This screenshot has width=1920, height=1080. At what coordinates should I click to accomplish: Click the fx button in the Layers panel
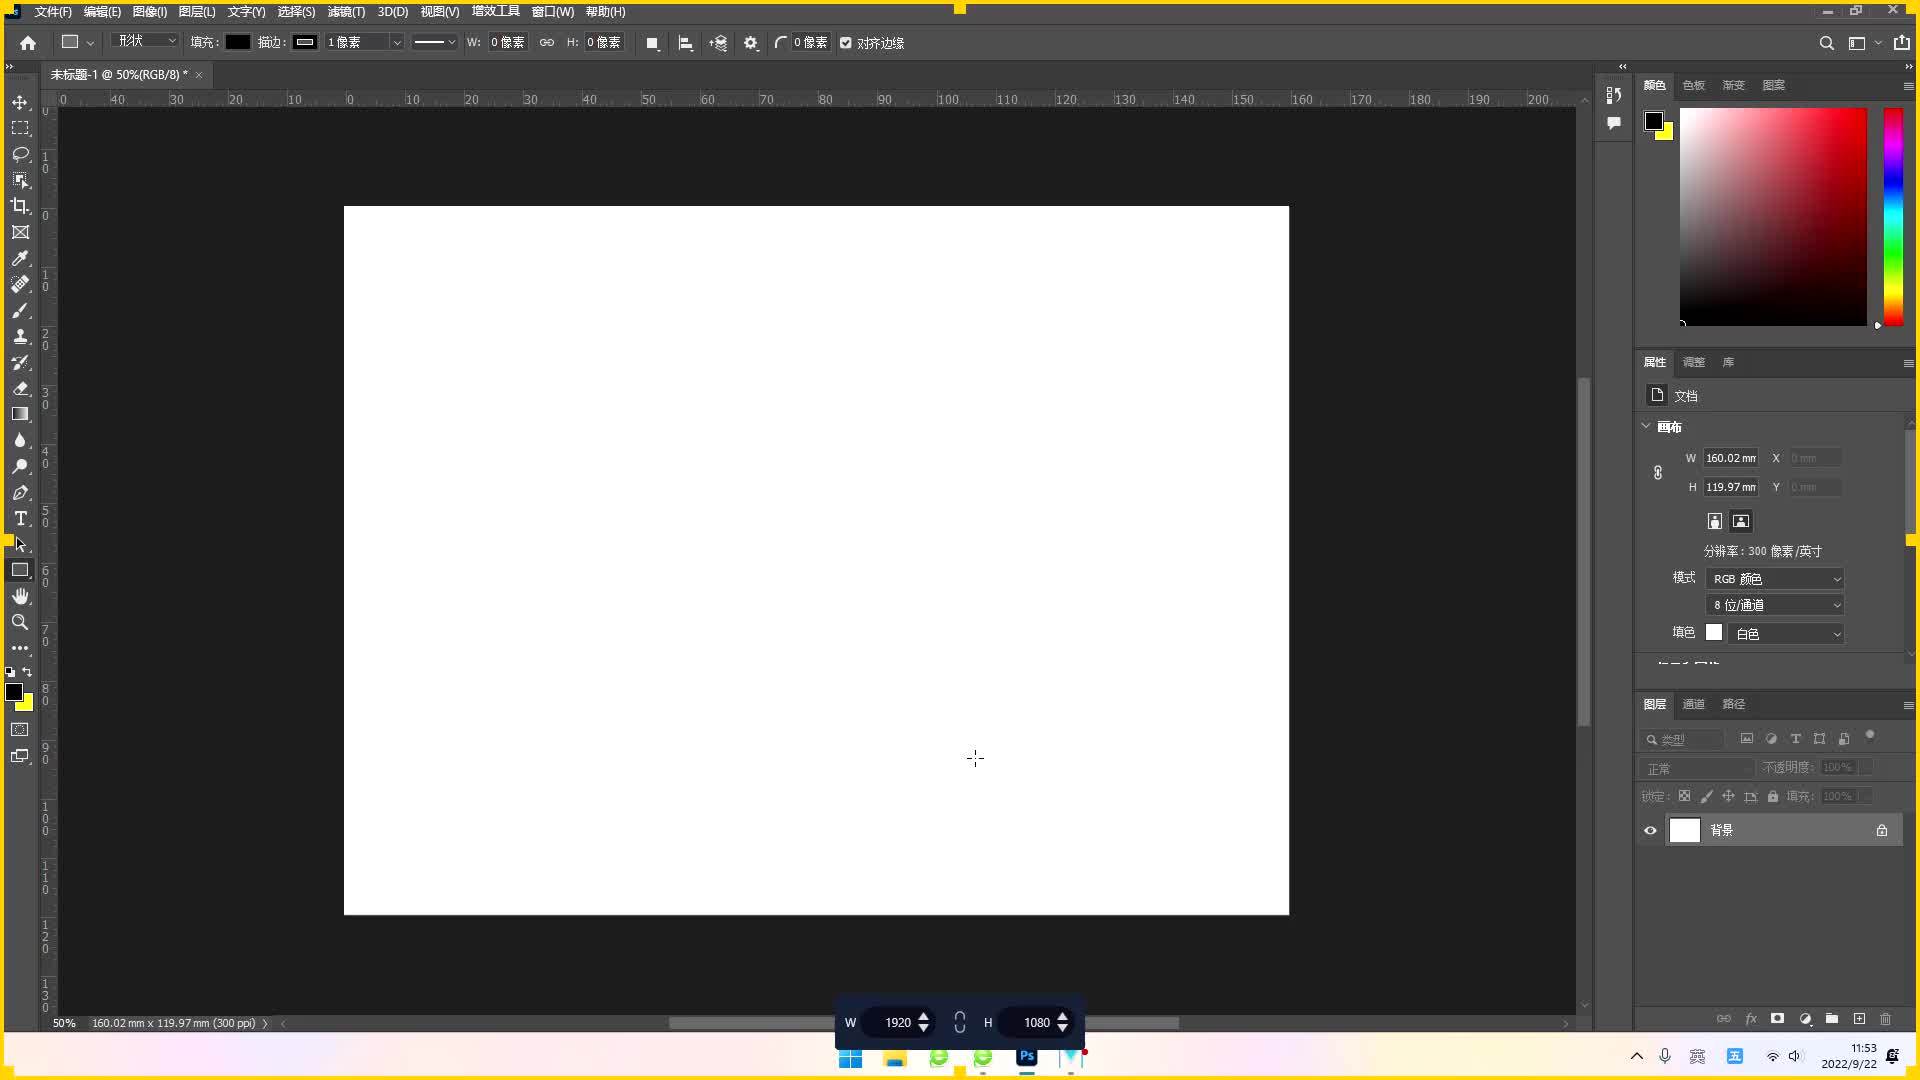(x=1752, y=1018)
